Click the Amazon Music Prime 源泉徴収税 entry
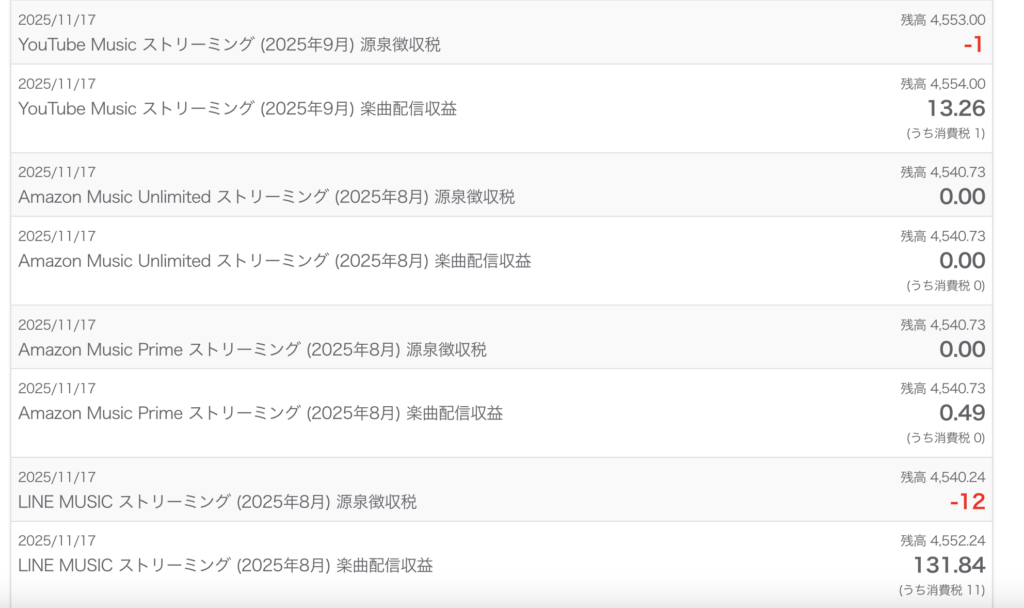This screenshot has width=1024, height=608. coord(252,350)
